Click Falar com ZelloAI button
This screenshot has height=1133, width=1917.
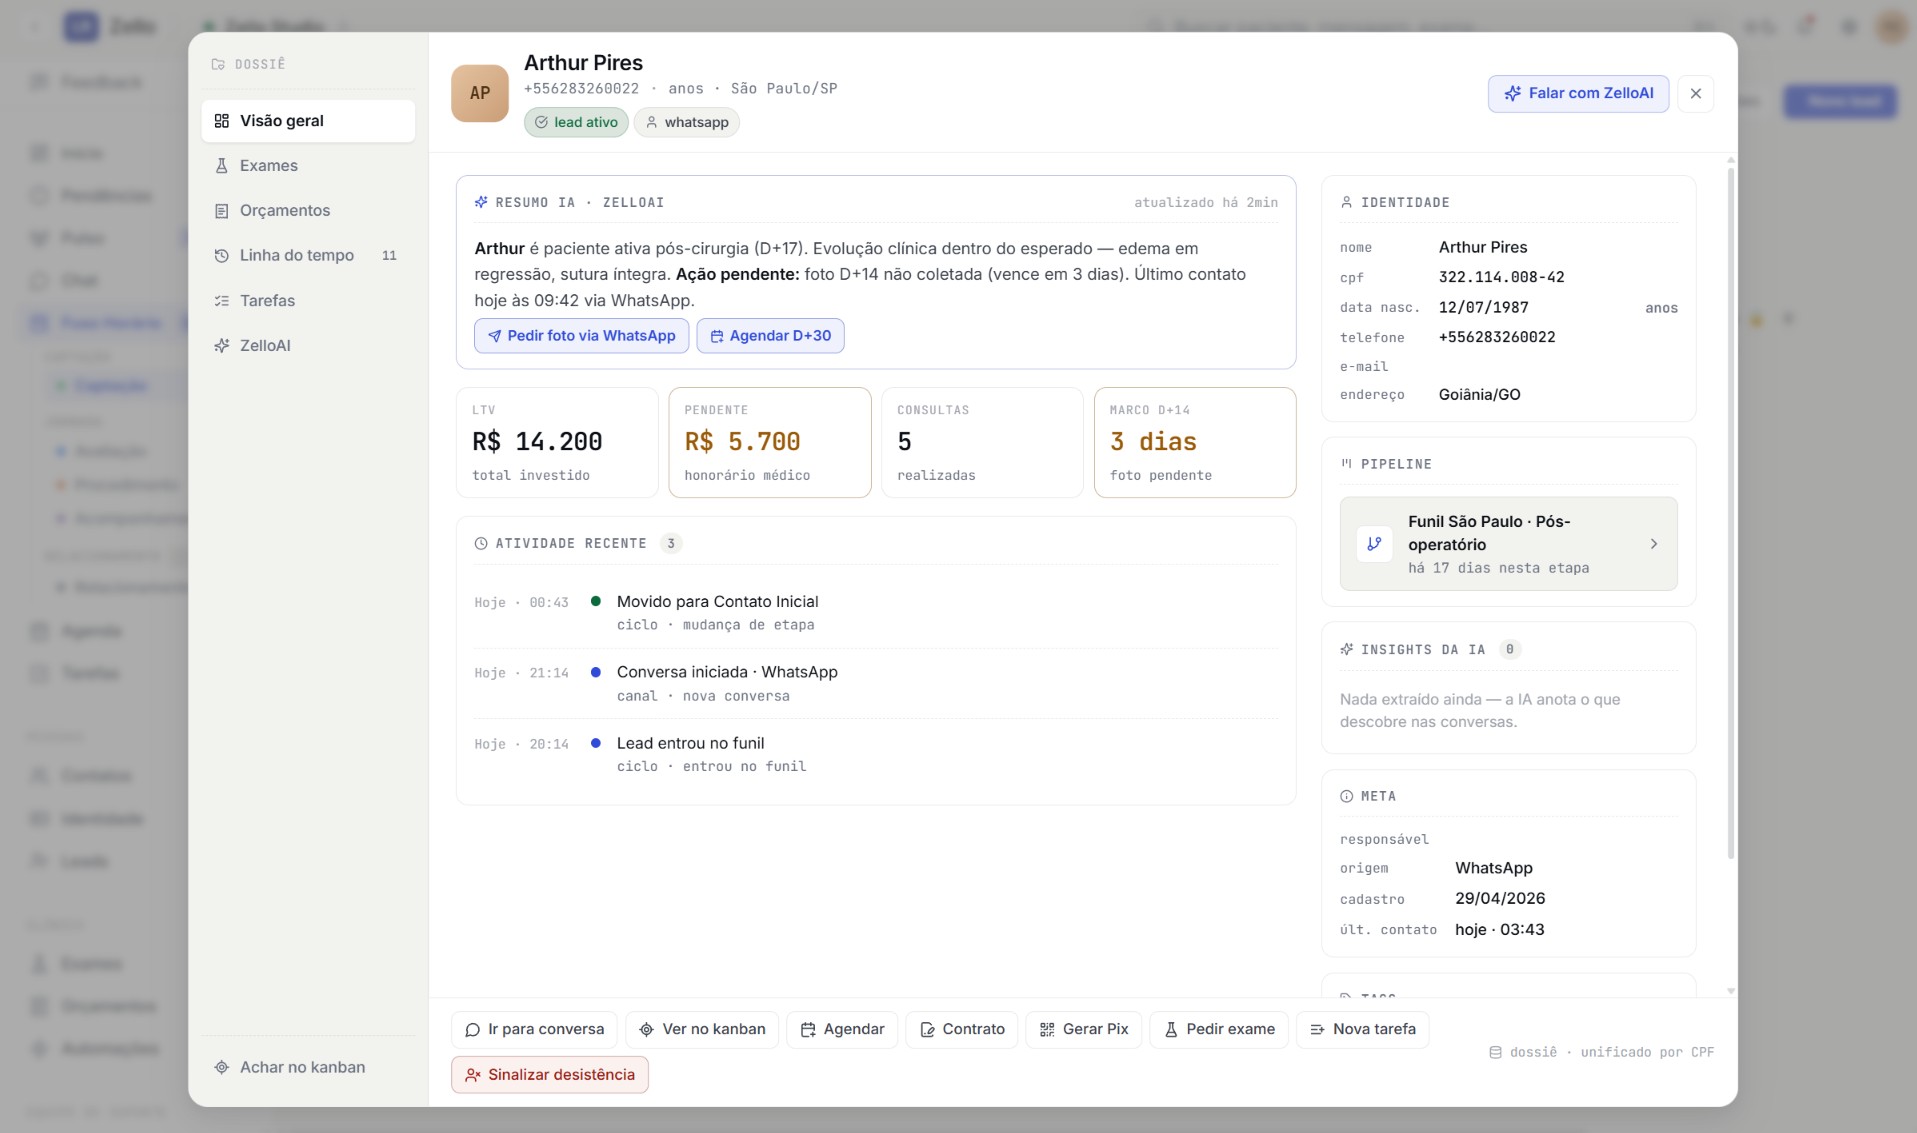1578,93
